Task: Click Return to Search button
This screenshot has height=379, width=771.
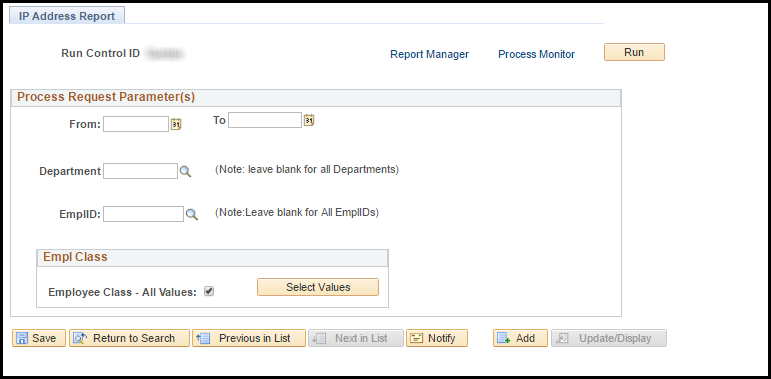Action: [129, 338]
